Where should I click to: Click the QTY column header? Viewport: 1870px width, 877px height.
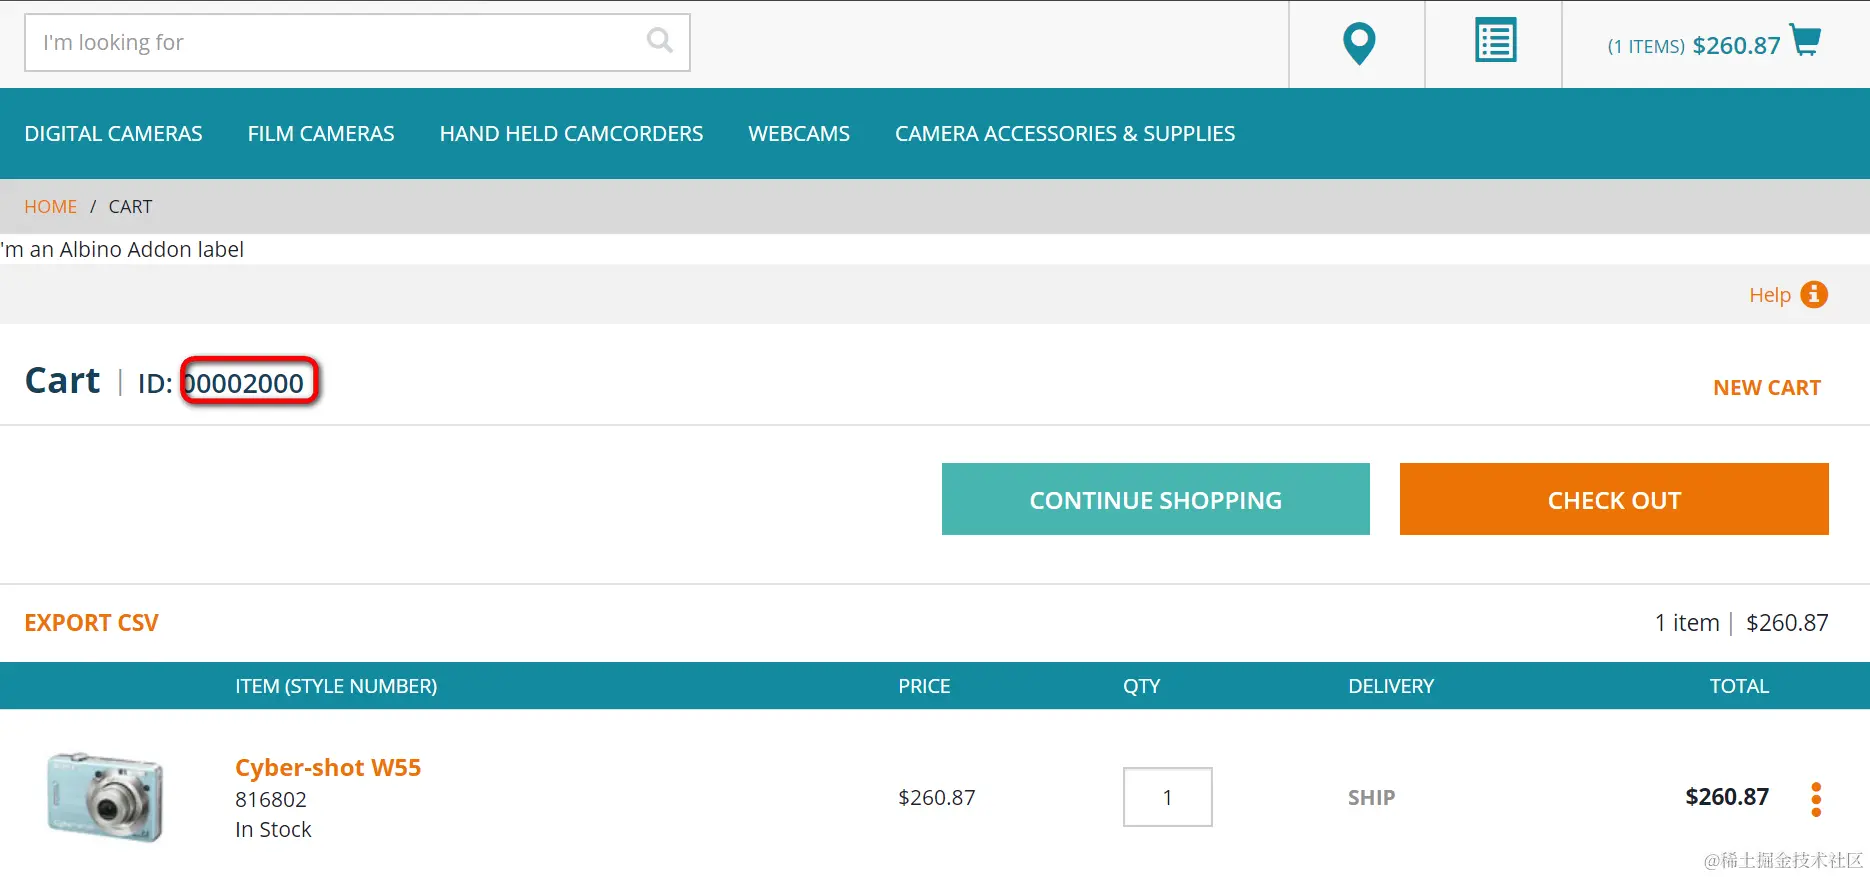[1141, 686]
